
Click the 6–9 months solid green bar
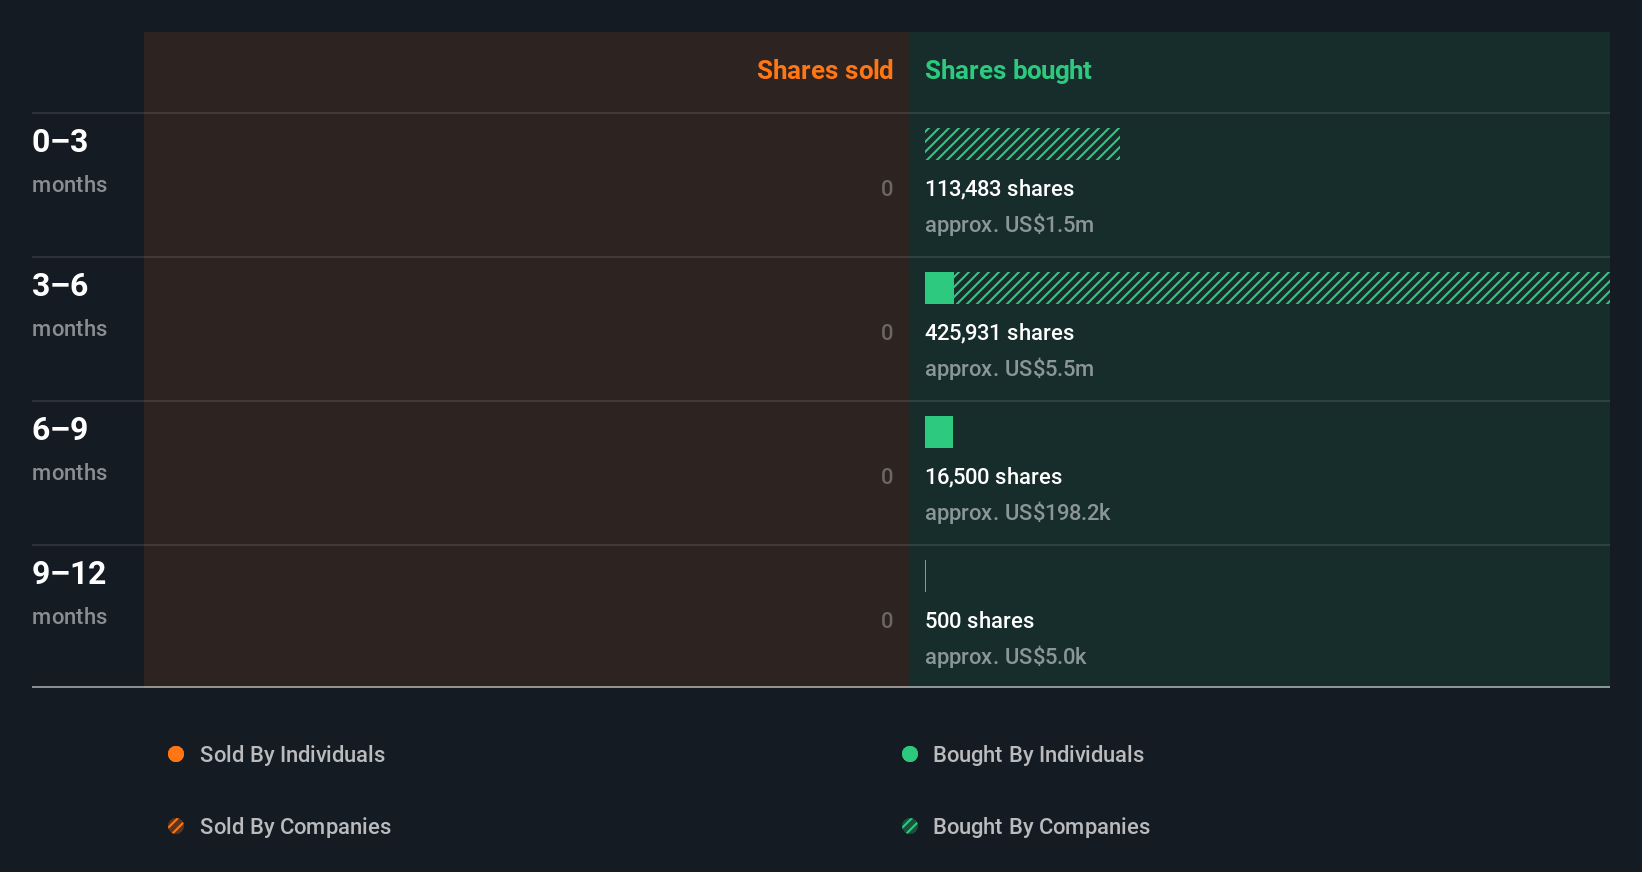[939, 432]
